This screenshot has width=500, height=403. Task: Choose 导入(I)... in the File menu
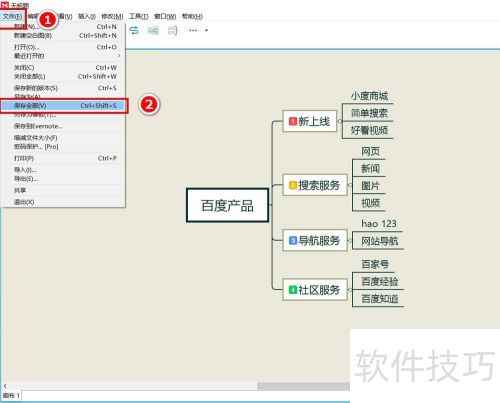(x=63, y=170)
